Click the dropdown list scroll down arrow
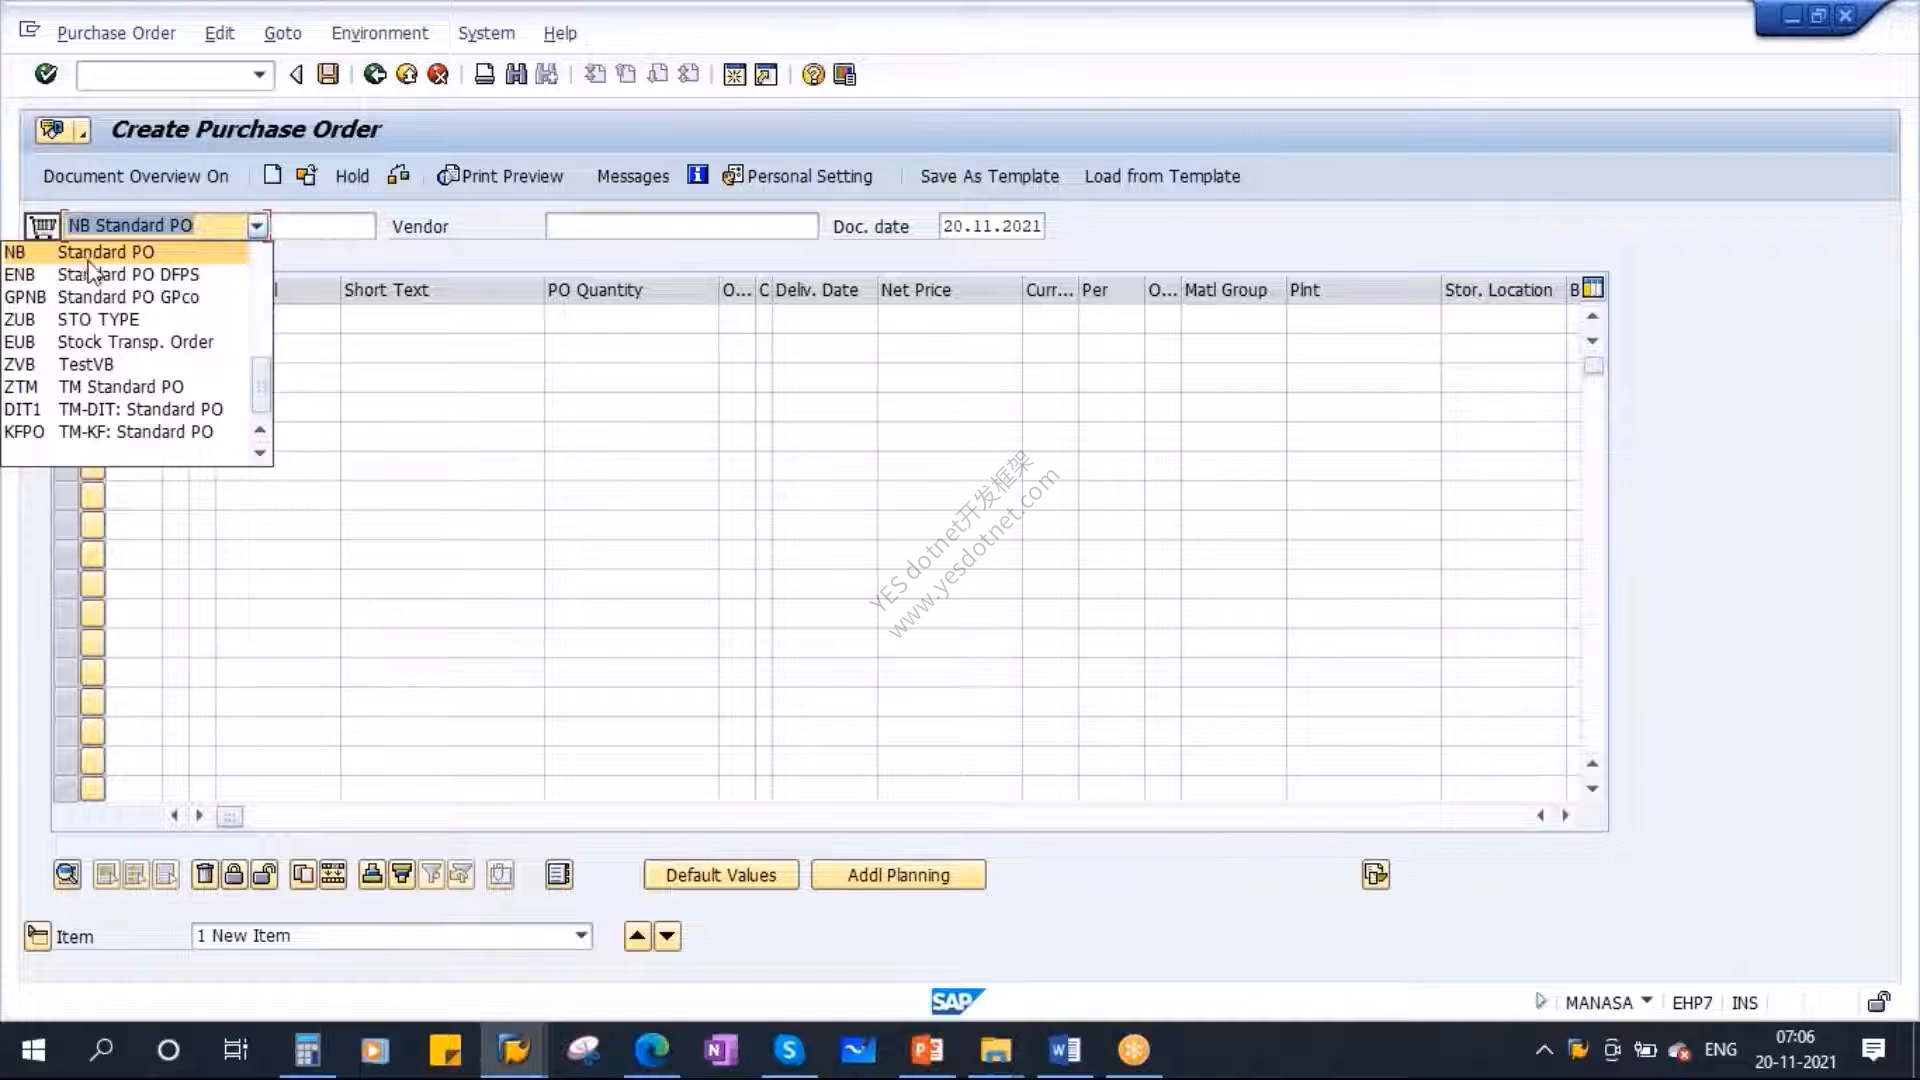Viewport: 1920px width, 1080px height. [260, 453]
